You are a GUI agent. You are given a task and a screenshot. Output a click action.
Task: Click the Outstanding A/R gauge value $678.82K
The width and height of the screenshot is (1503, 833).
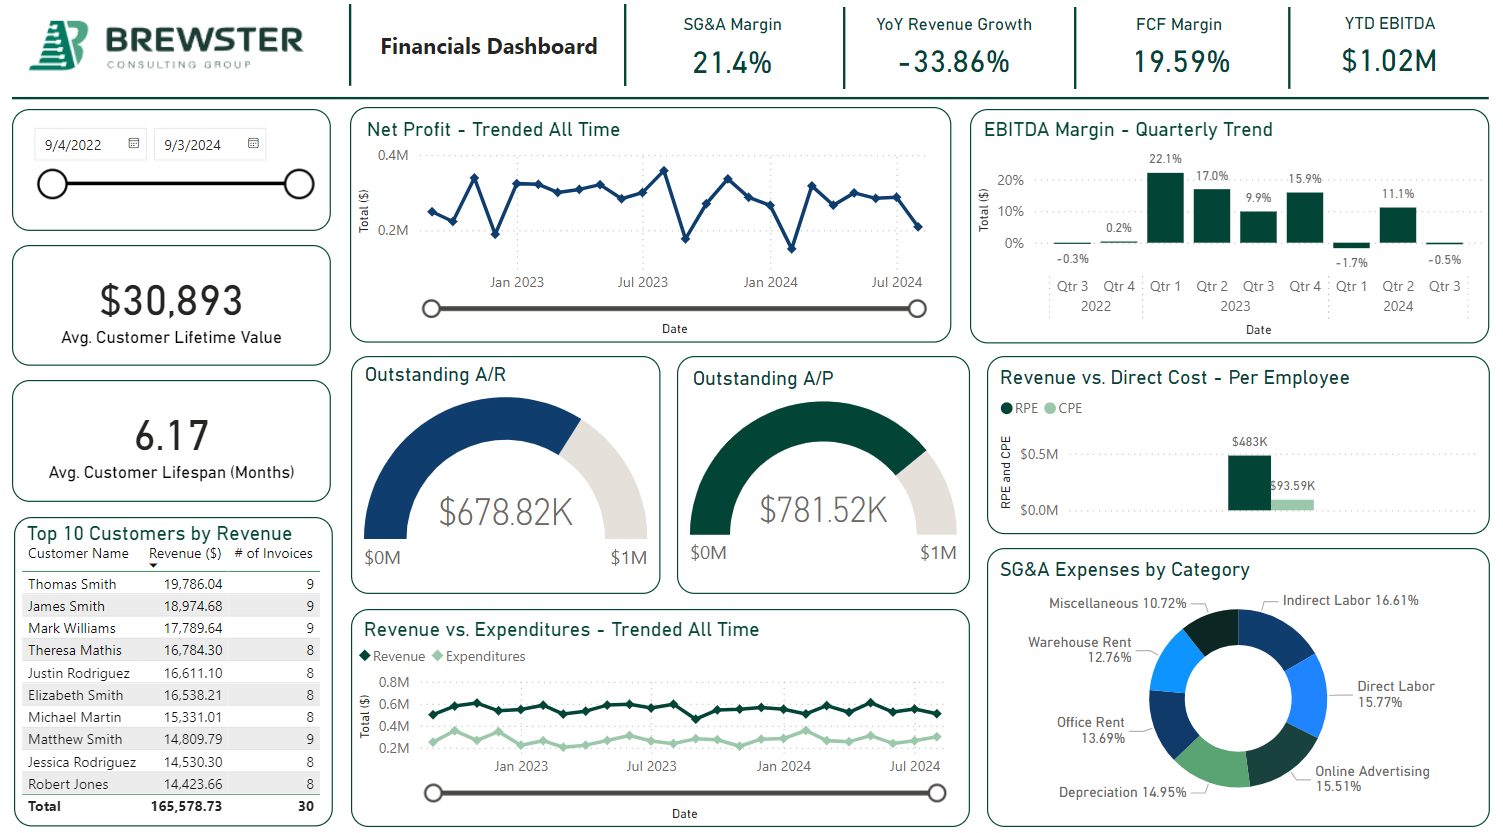[505, 512]
